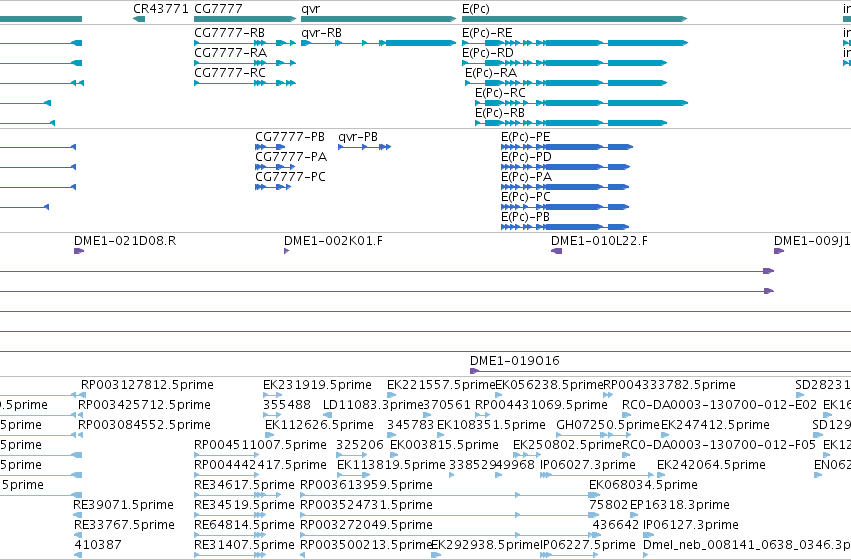
Task: Select the 325206 feature label
Action: point(360,445)
